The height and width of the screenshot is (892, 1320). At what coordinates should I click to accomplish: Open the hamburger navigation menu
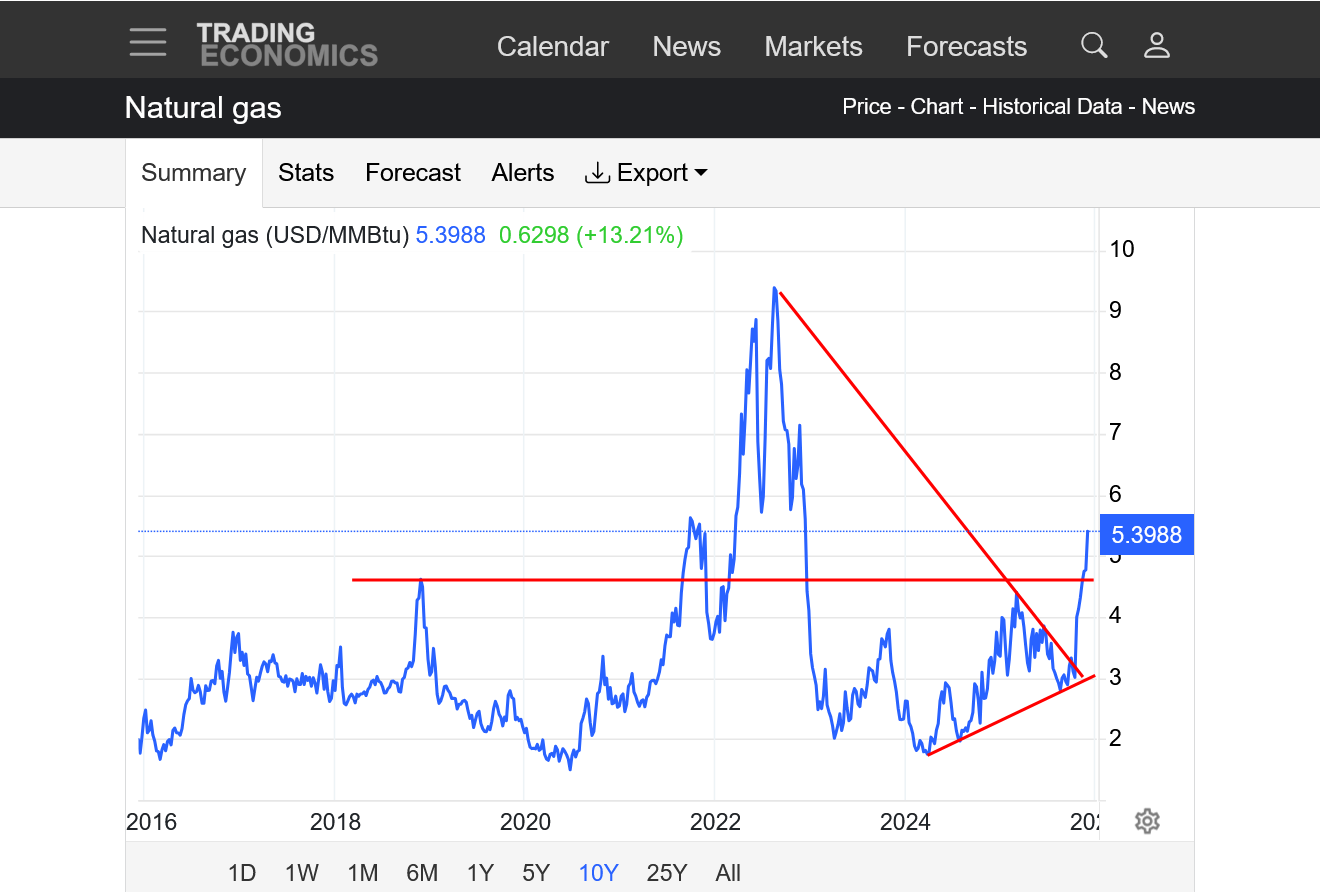(148, 43)
